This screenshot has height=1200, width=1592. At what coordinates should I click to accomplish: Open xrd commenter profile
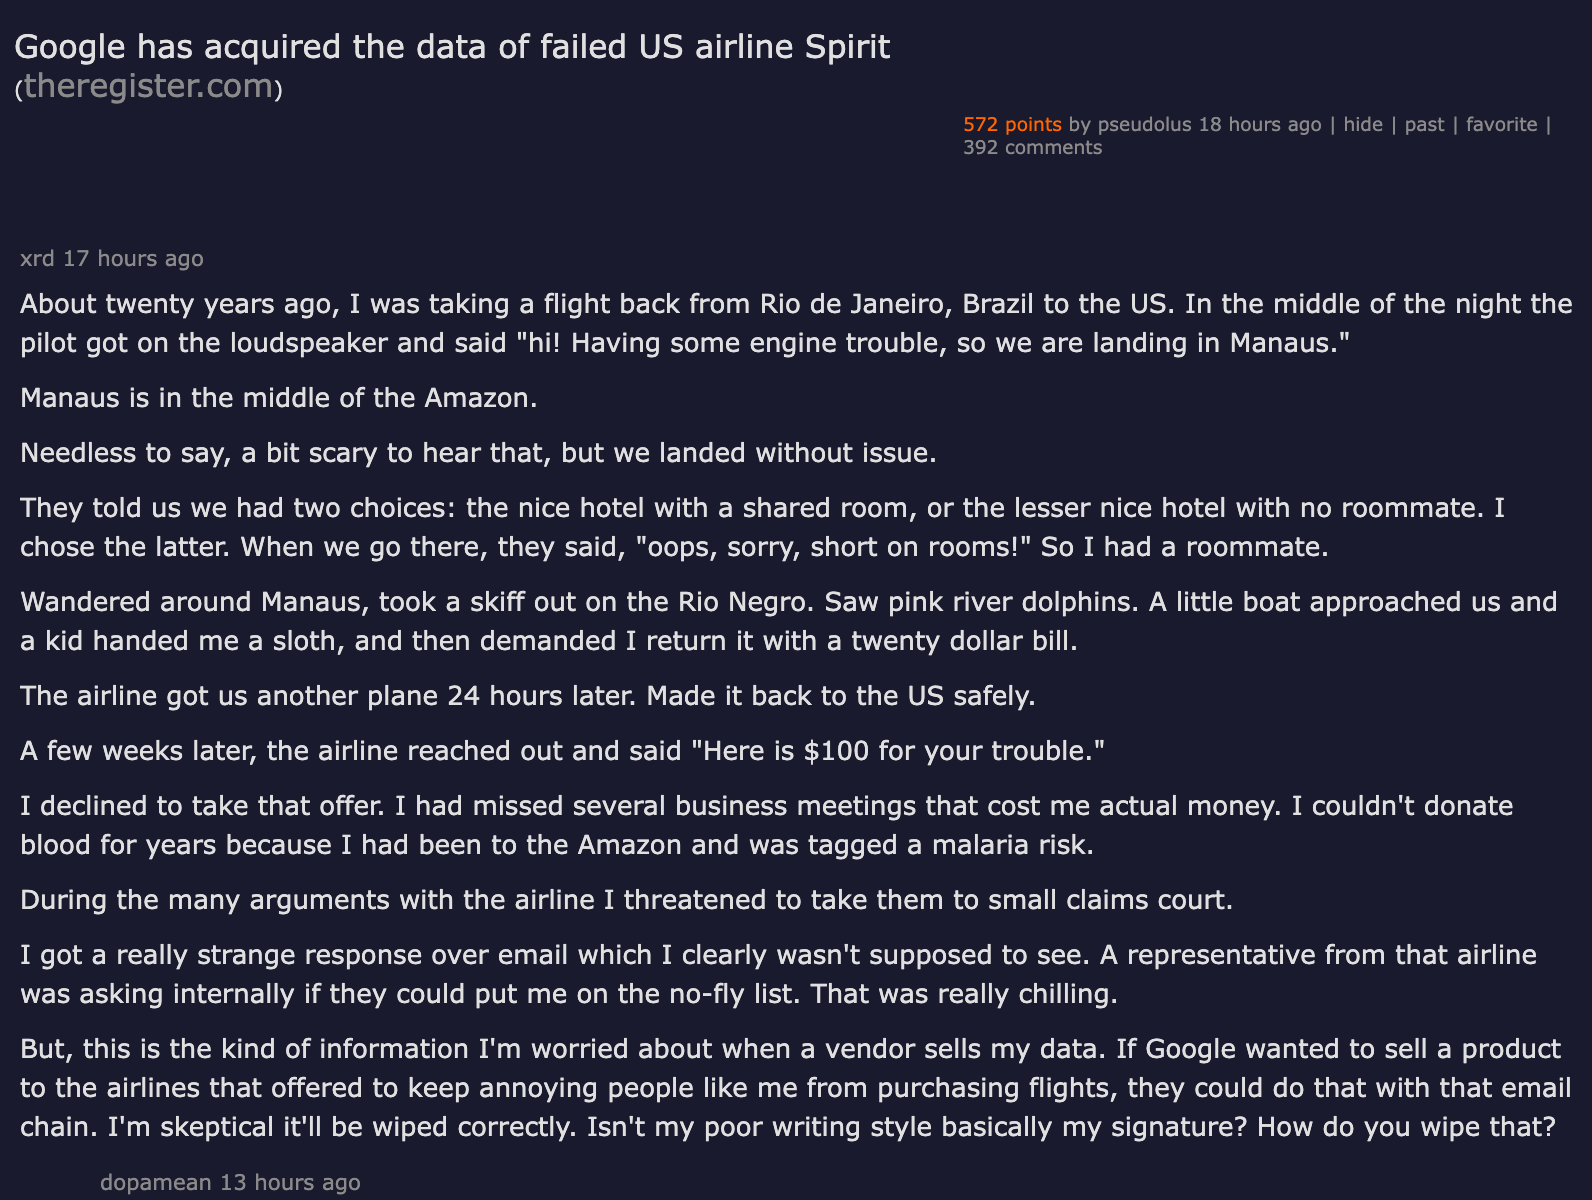(37, 258)
